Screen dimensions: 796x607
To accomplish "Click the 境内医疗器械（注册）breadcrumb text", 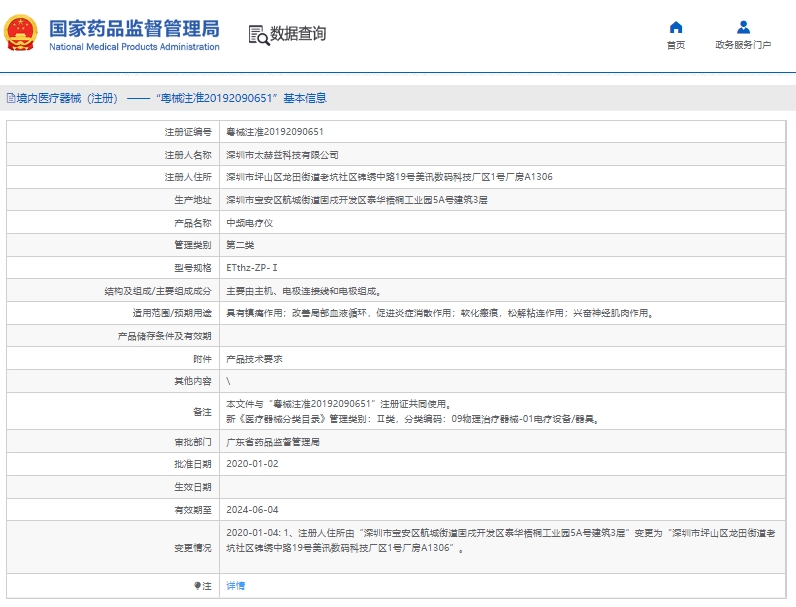I will 67,98.
